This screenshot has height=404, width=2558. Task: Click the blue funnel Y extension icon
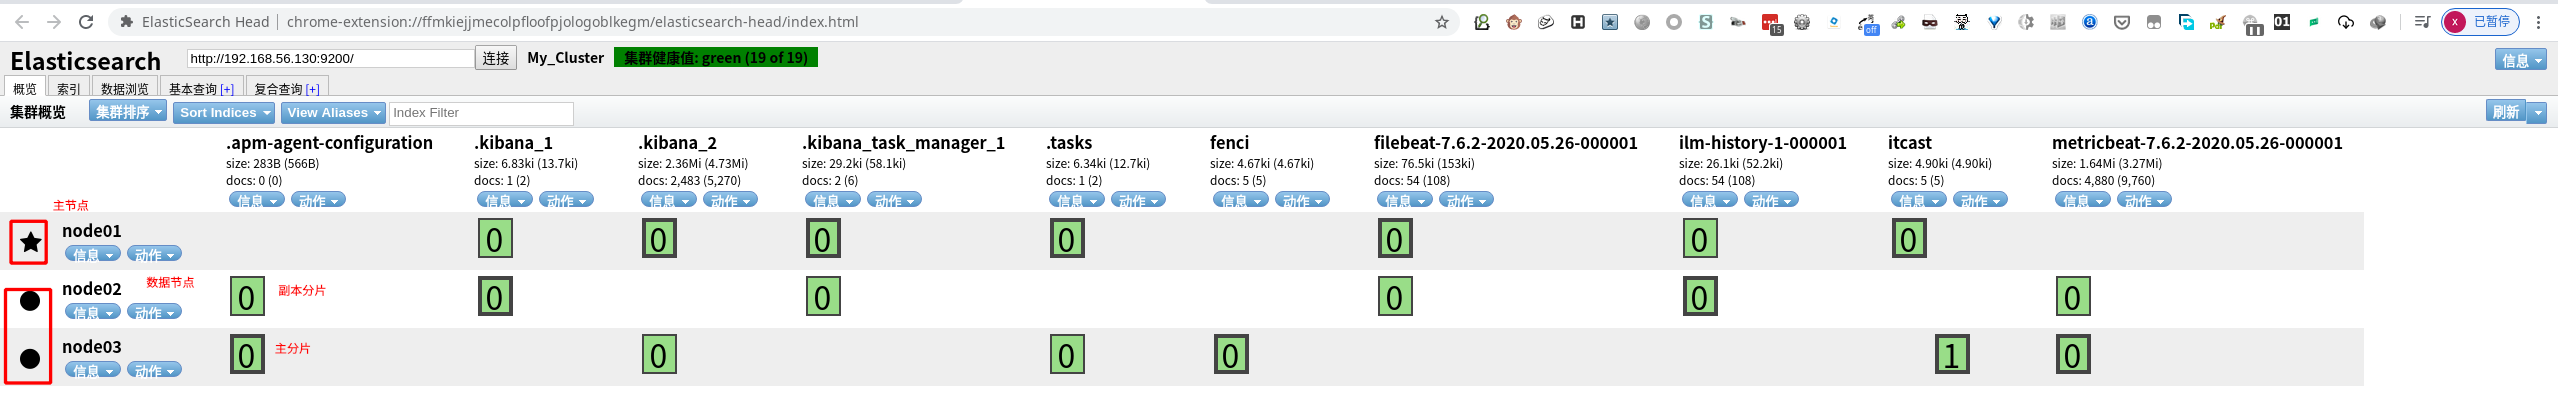[1994, 22]
